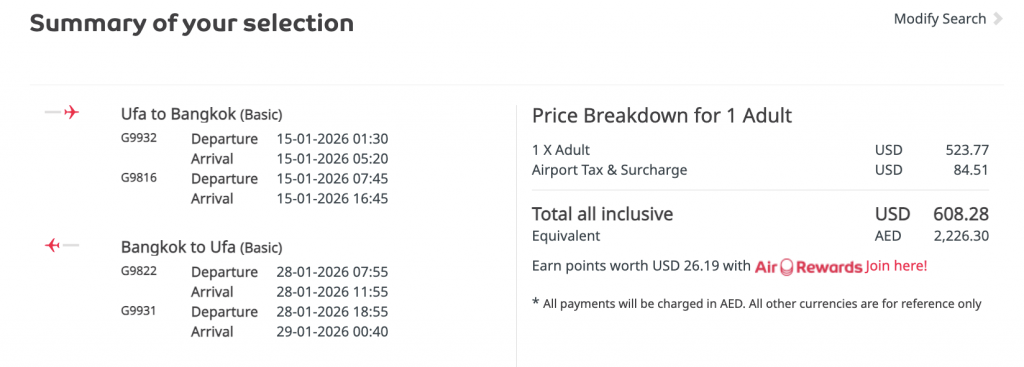Image resolution: width=1024 pixels, height=367 pixels.
Task: Click the 'Join here!' rewards link
Action: point(896,266)
